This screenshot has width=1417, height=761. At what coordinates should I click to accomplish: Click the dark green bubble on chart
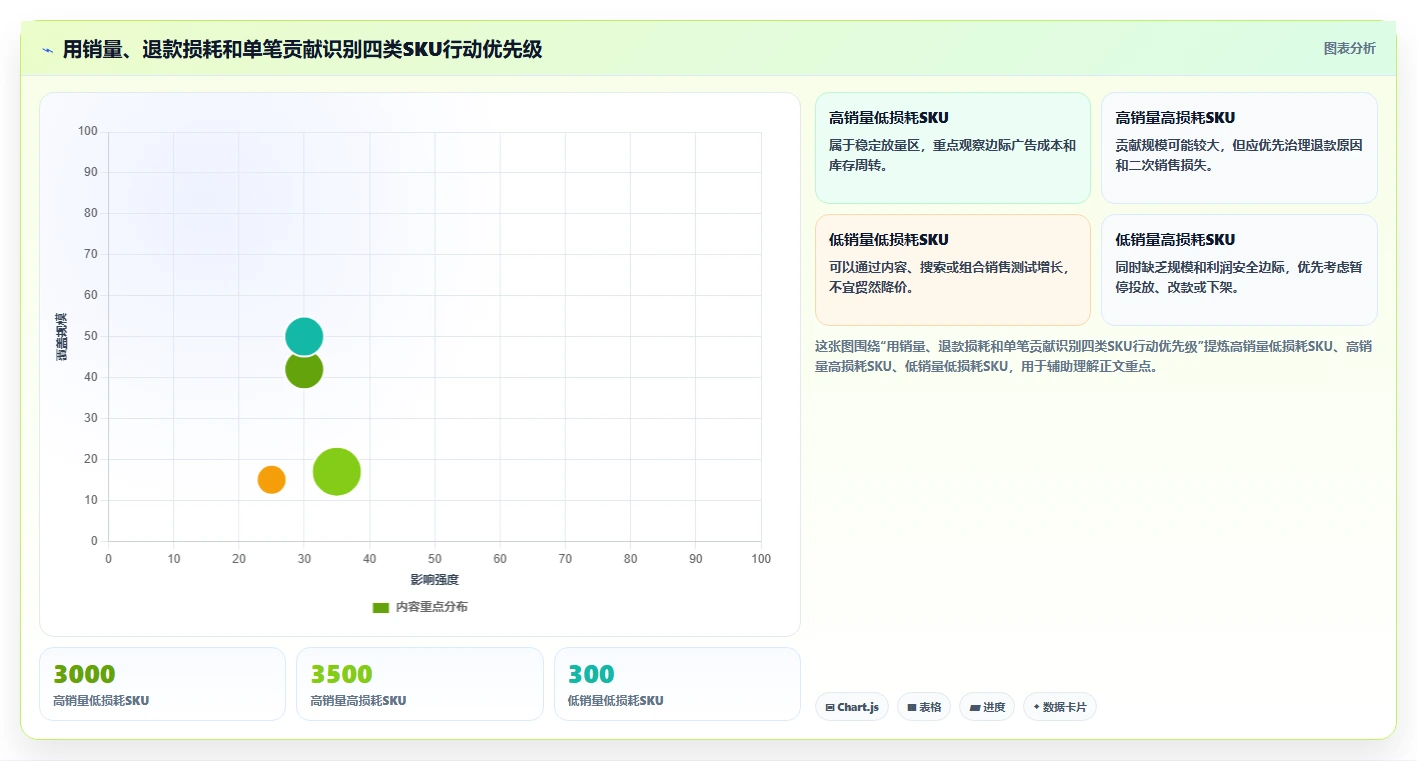pos(304,371)
